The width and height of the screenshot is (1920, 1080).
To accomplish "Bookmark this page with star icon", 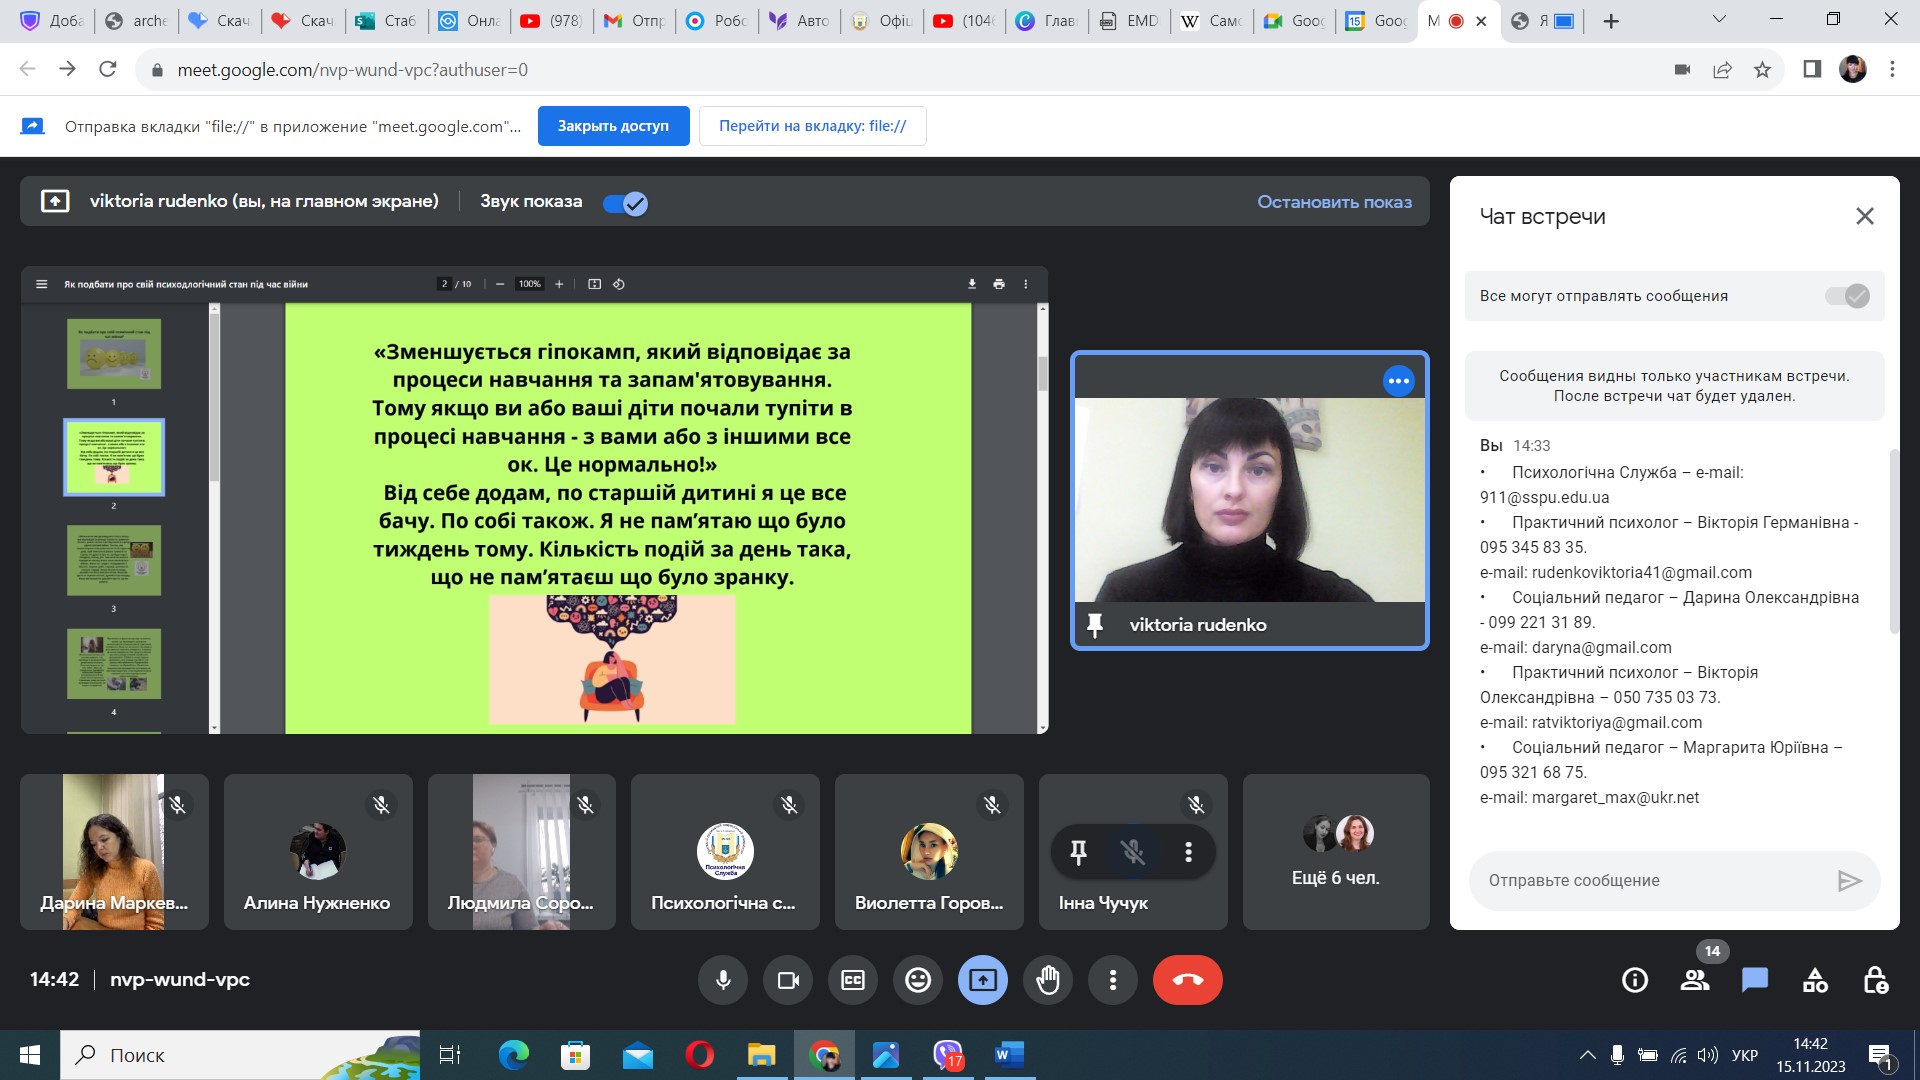I will [1762, 69].
